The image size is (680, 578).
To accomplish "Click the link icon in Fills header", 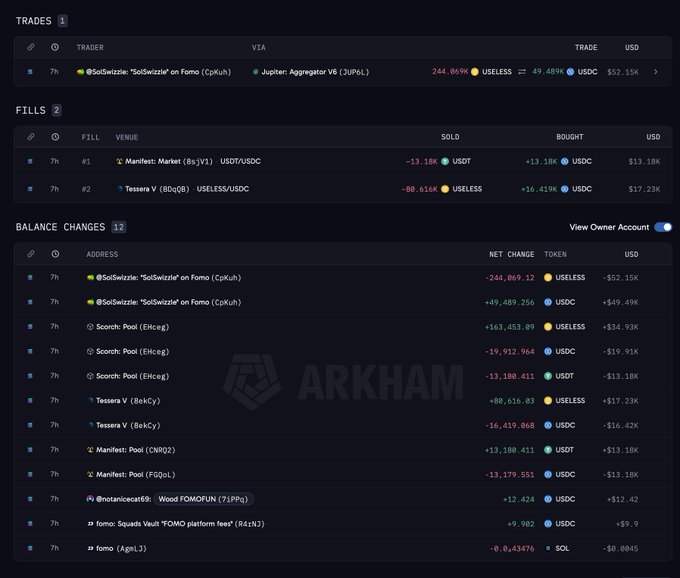I will 31,137.
